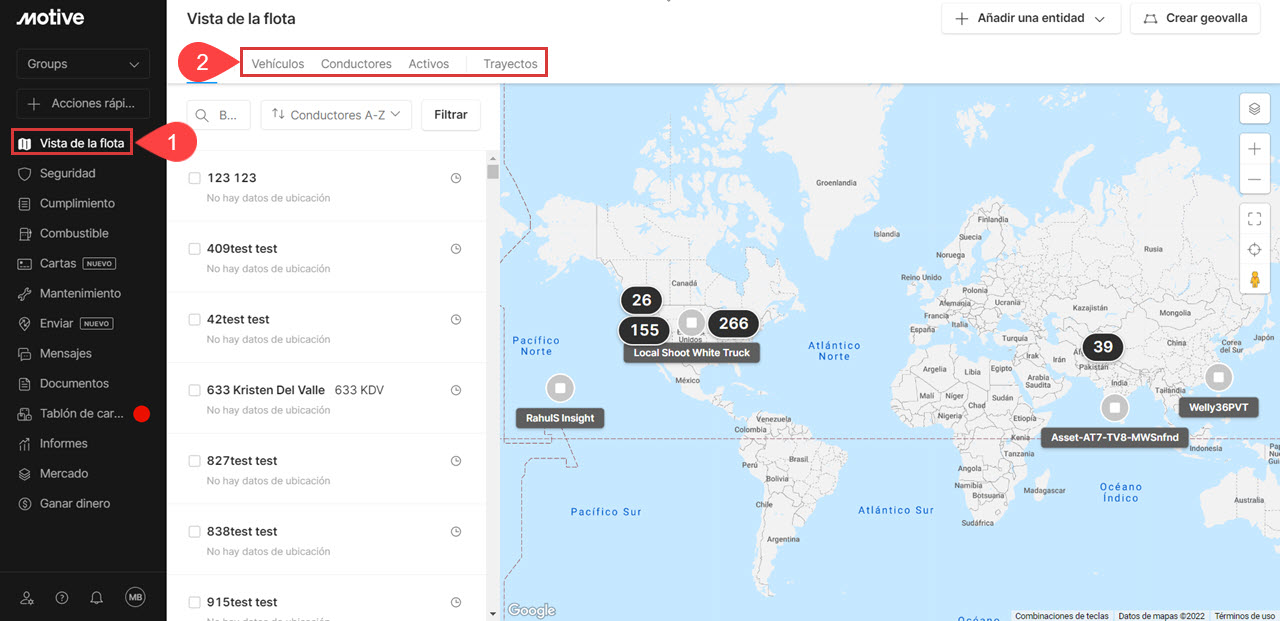Expand the Groups dropdown
The image size is (1280, 621).
pyautogui.click(x=83, y=64)
